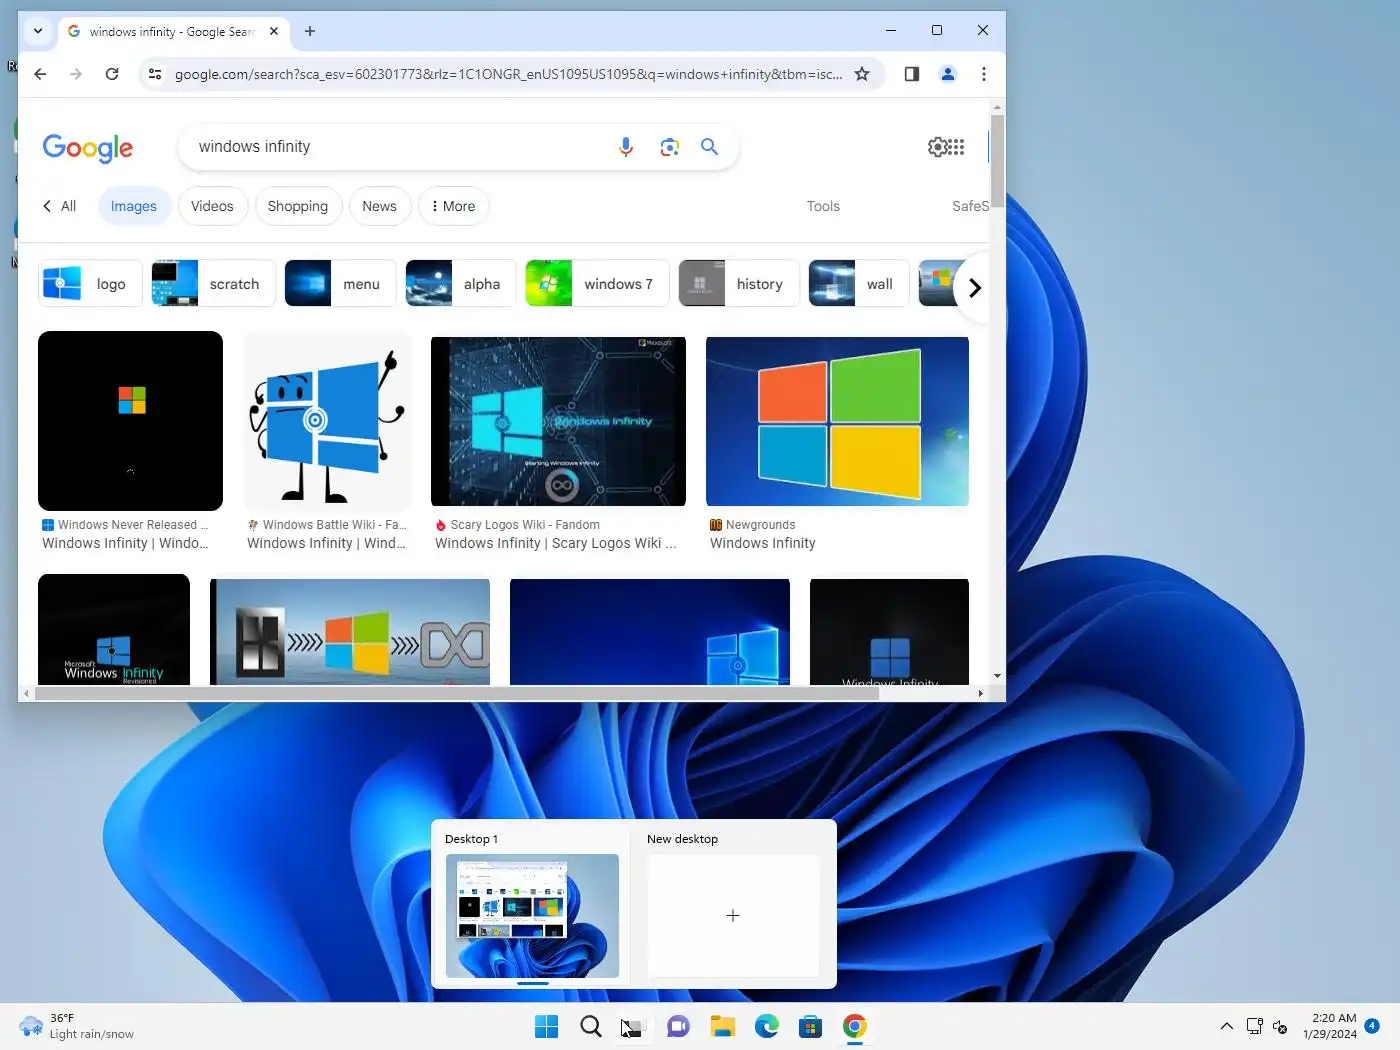Open the Chrome profile icon
1400x1050 pixels.
pyautogui.click(x=948, y=74)
